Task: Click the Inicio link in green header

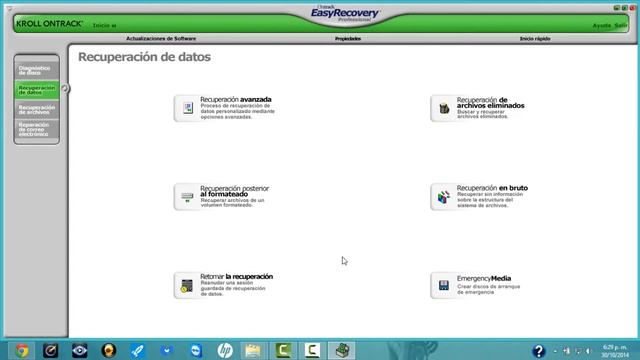Action: pos(104,25)
